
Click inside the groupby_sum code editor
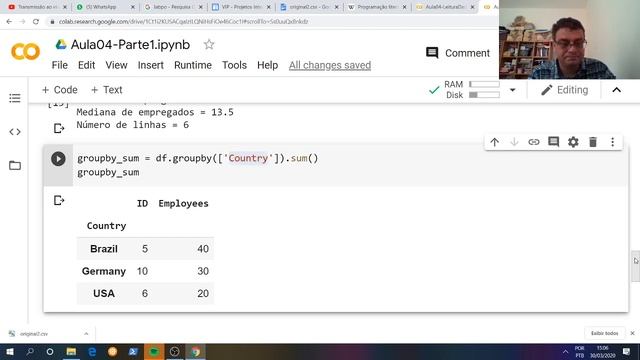pyautogui.click(x=350, y=165)
